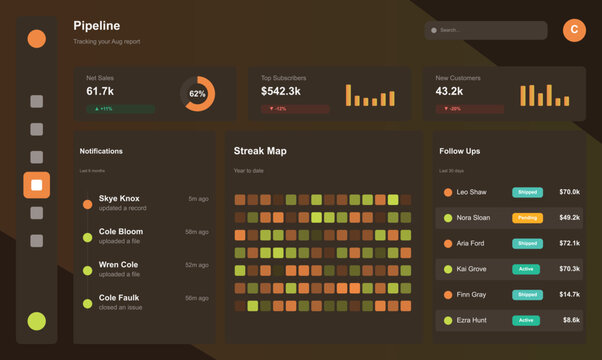Click the $14.7k amount

click(569, 294)
